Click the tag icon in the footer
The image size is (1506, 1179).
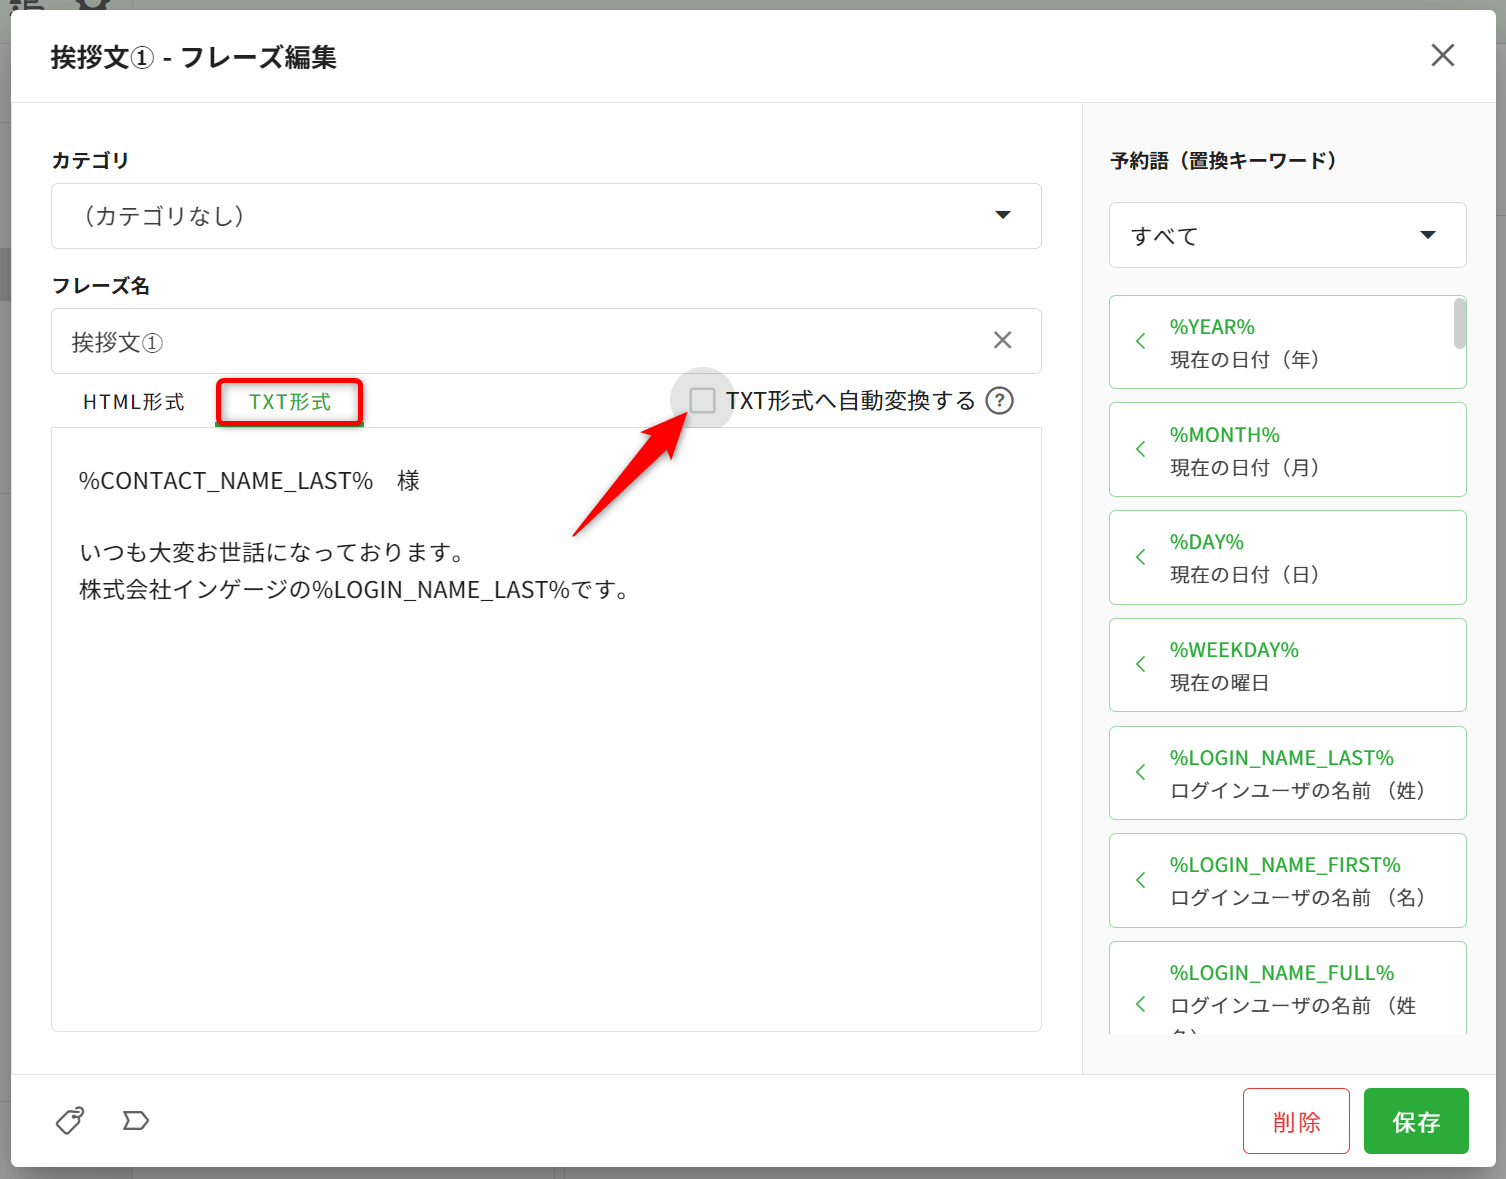click(70, 1120)
